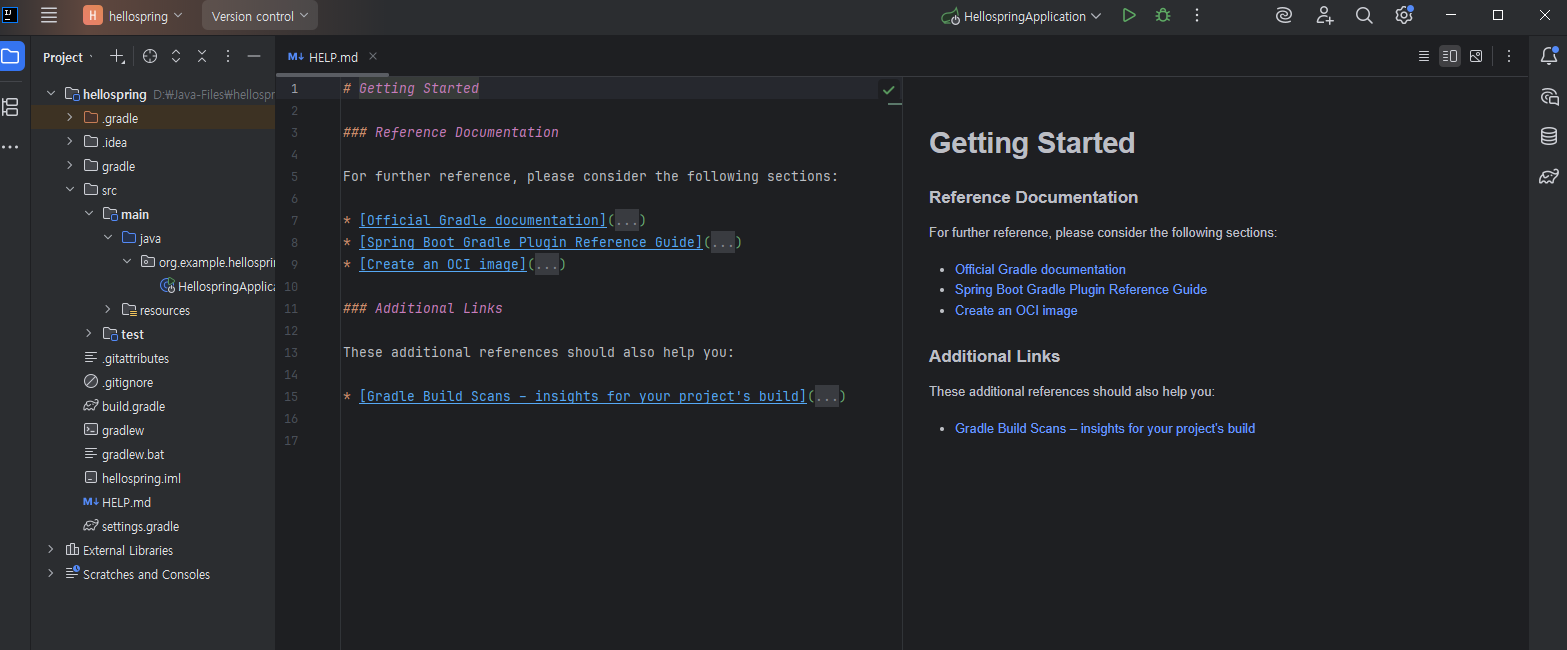Image resolution: width=1567 pixels, height=650 pixels.
Task: Open the HellospringApplication run configuration dropdown
Action: (1022, 16)
